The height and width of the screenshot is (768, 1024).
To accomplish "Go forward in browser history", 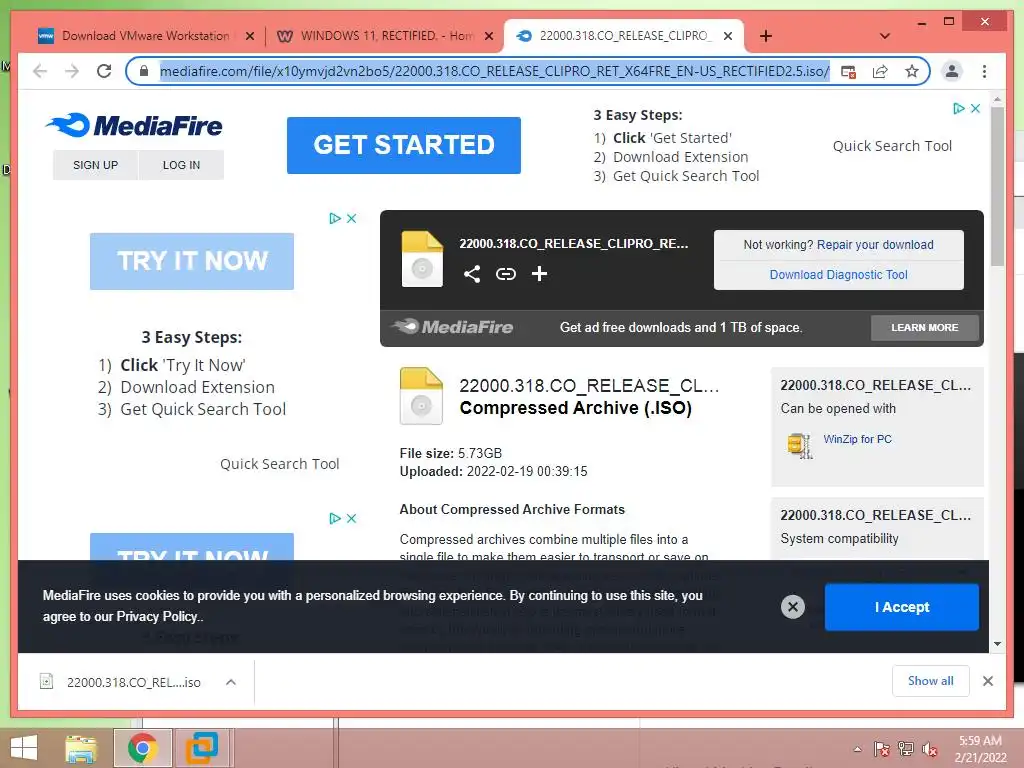I will pyautogui.click(x=72, y=71).
